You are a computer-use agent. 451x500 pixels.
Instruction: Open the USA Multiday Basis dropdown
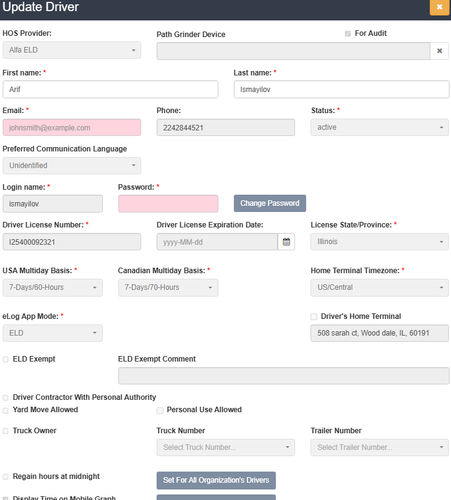click(x=53, y=288)
